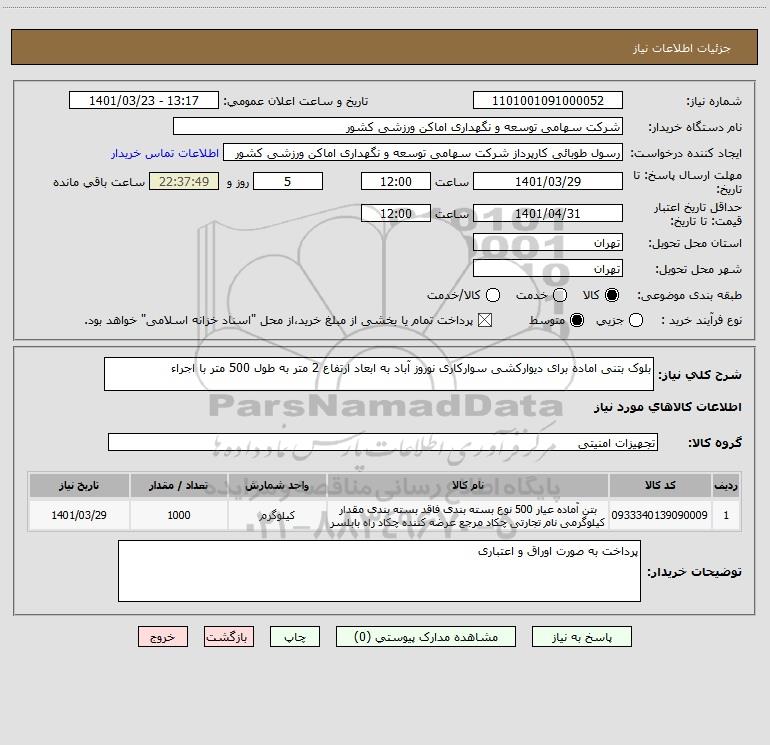Click the request creator name field
This screenshot has width=770, height=745.
point(423,153)
